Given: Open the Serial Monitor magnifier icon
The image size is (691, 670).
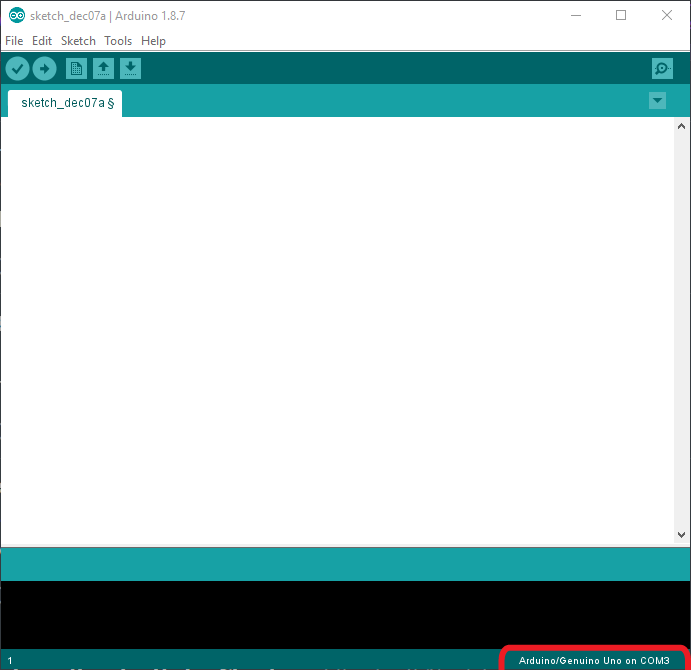Looking at the screenshot, I should [662, 69].
